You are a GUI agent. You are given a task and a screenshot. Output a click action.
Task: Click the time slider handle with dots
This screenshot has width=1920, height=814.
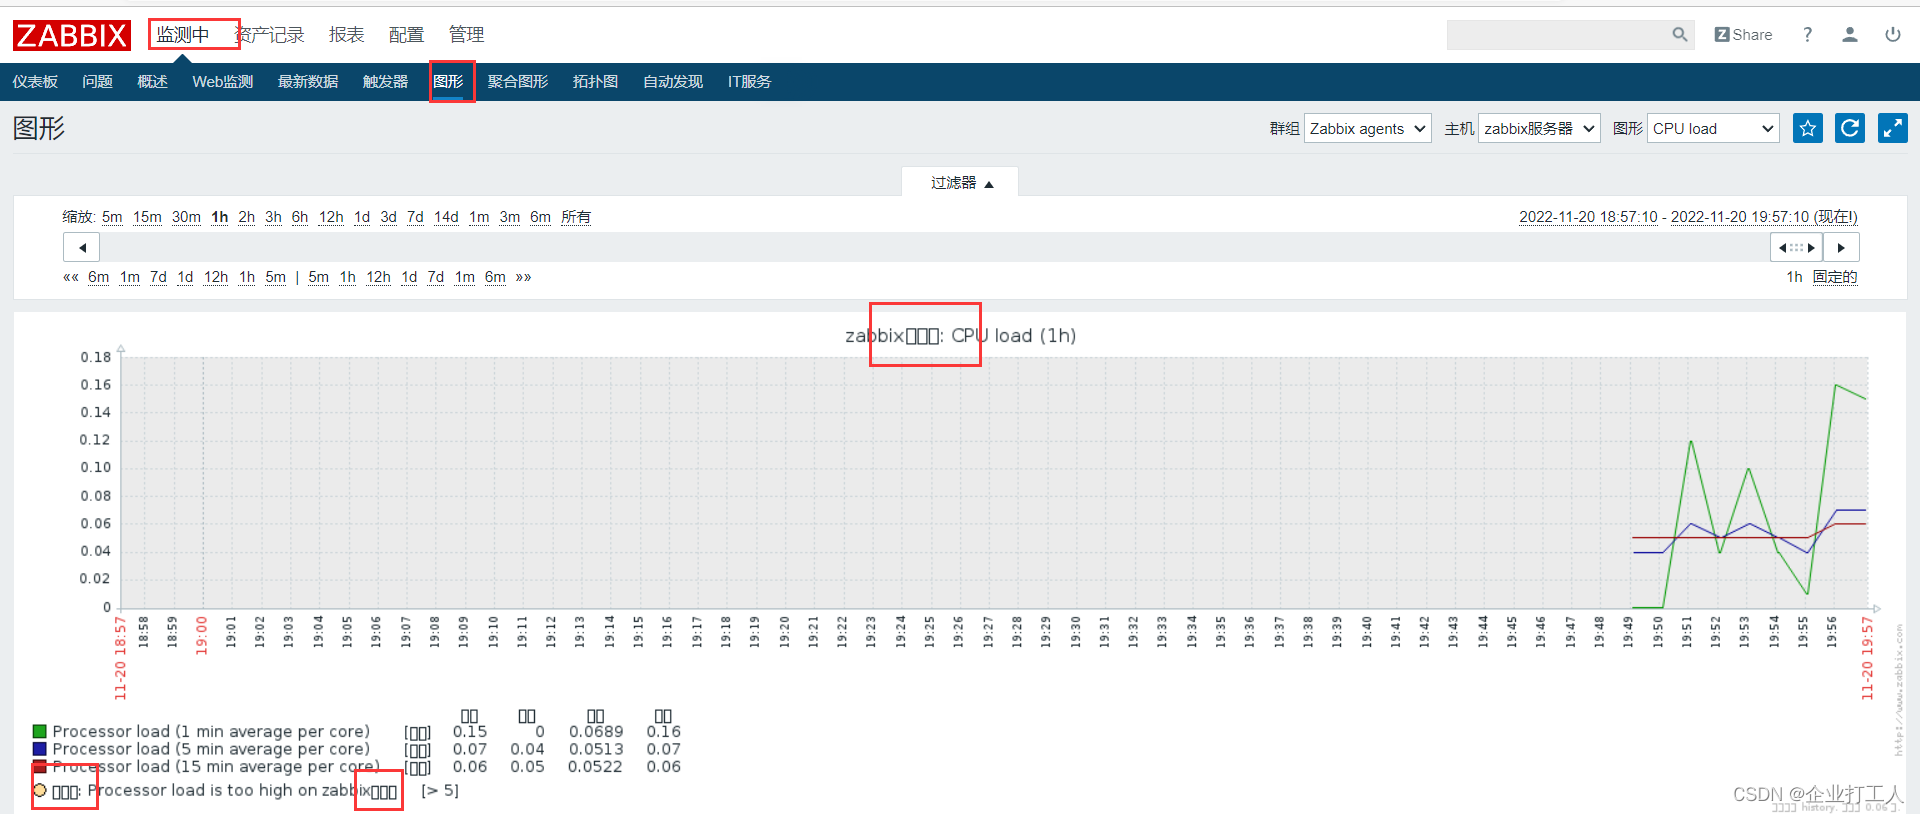[1796, 247]
